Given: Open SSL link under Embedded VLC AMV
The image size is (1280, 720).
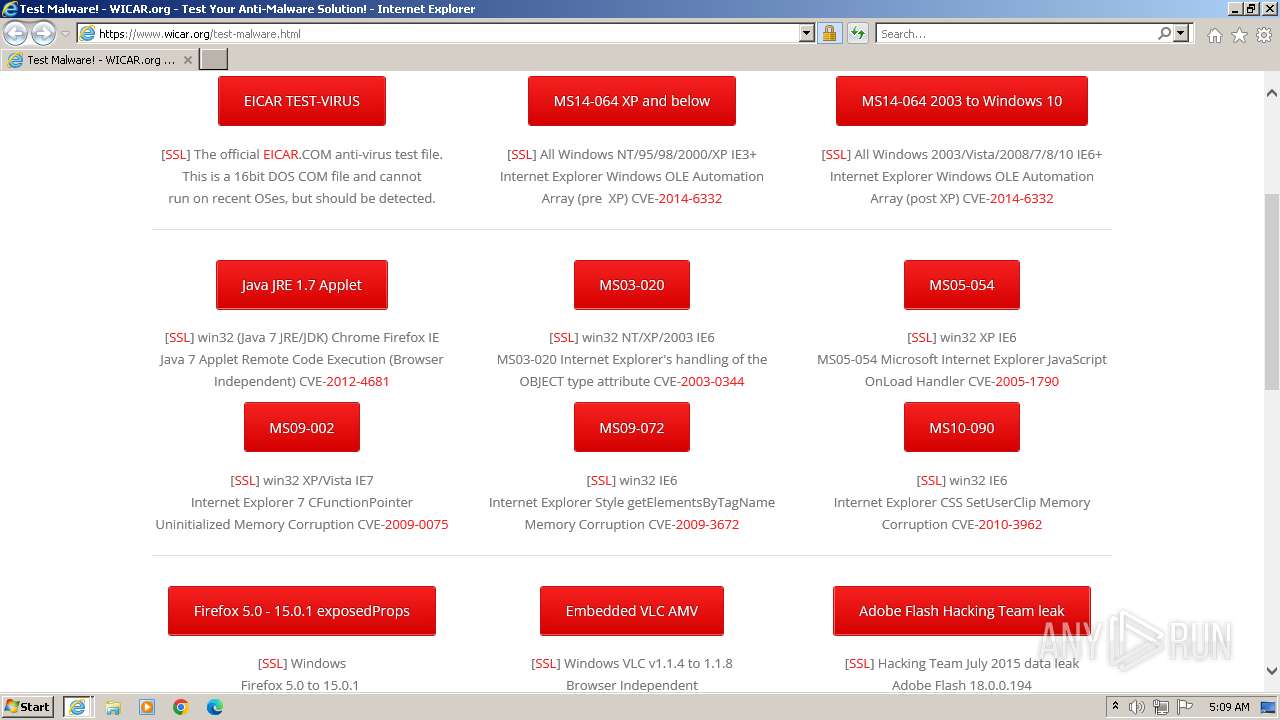Looking at the screenshot, I should [546, 663].
